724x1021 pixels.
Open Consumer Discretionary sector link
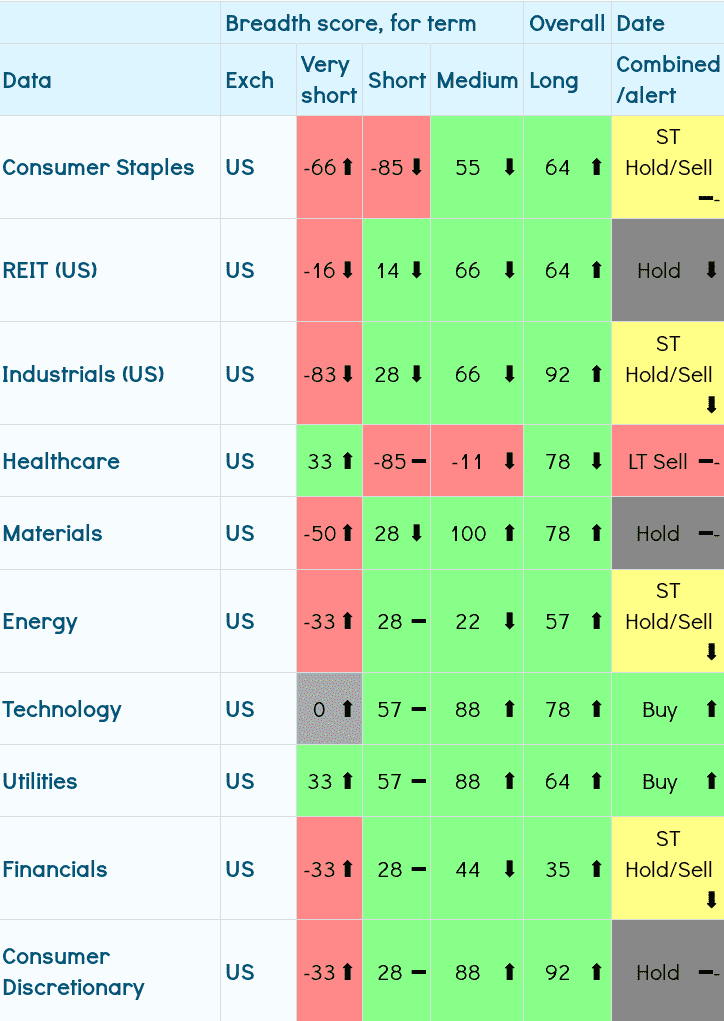pyautogui.click(x=73, y=972)
